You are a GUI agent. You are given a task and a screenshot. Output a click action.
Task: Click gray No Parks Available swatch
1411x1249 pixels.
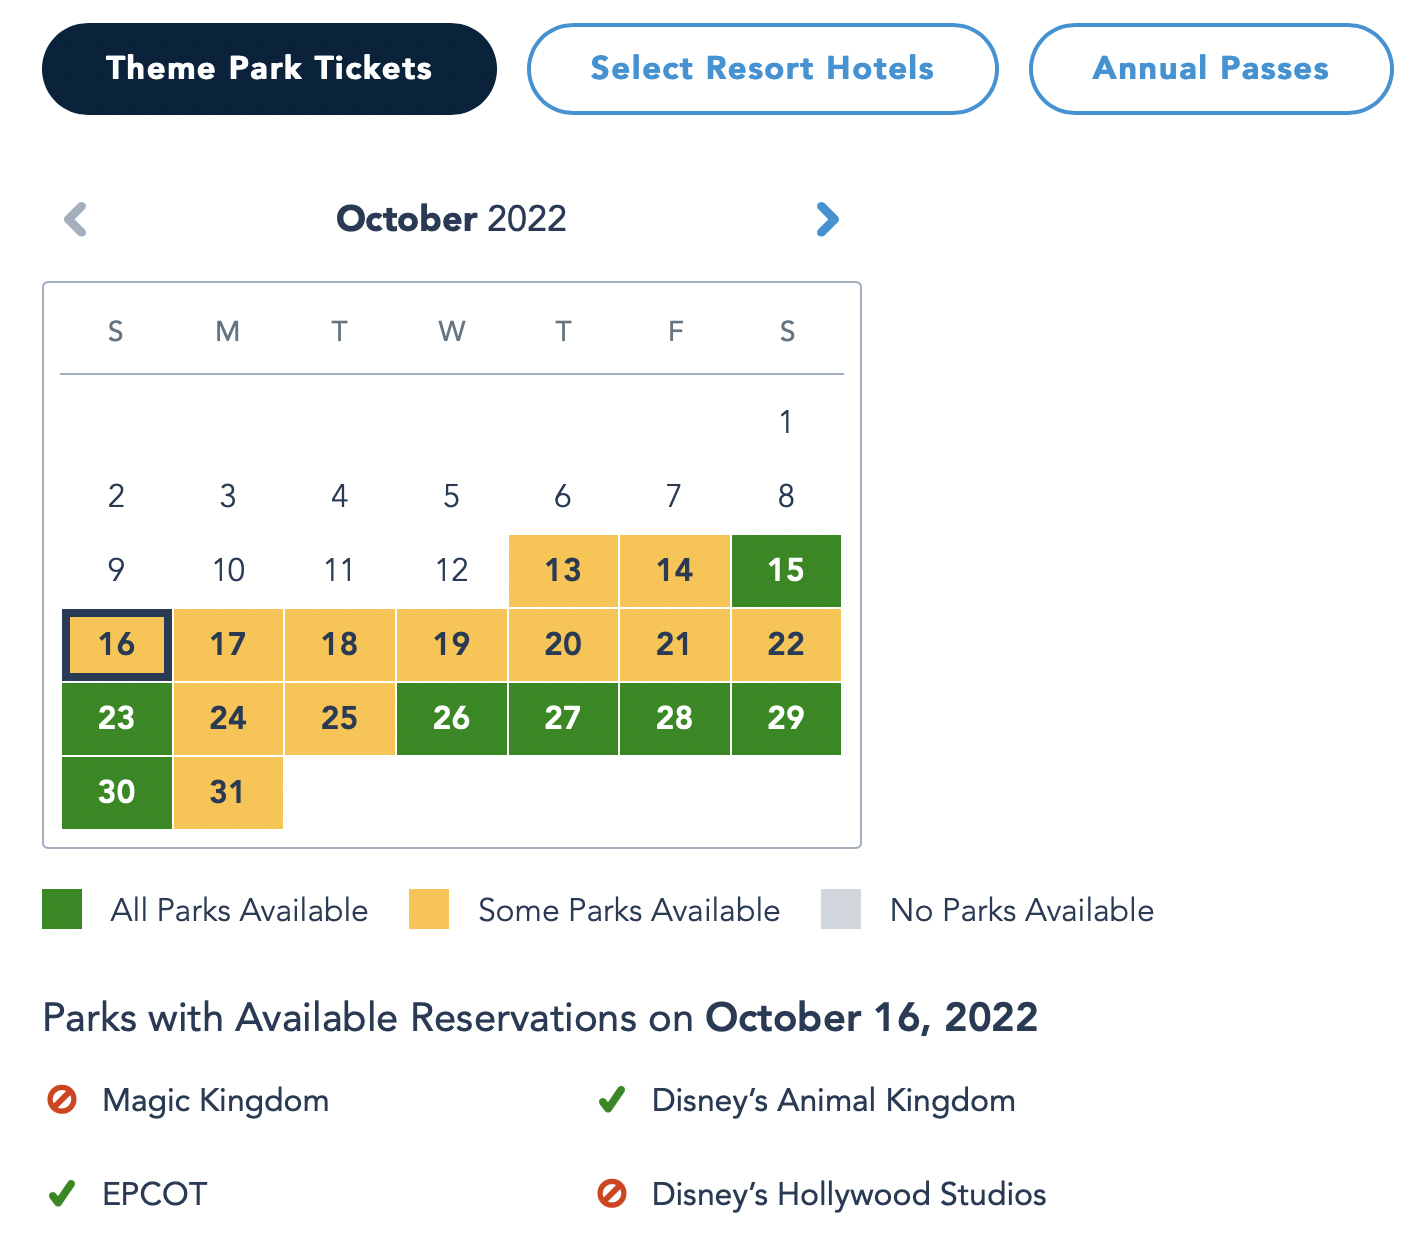(841, 910)
